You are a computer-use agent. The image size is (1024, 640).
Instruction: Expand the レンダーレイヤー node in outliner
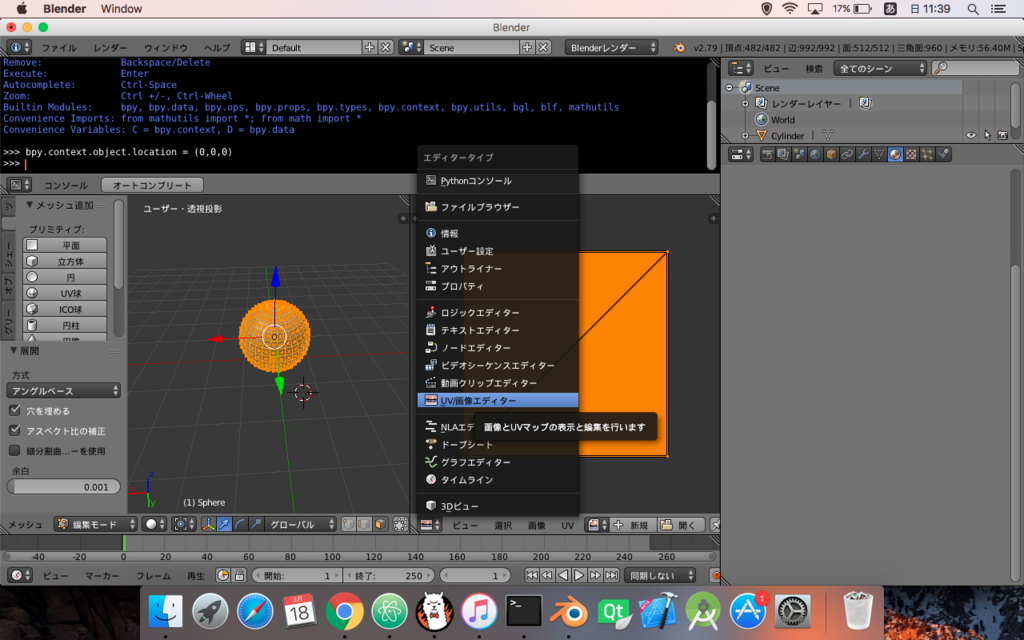point(745,103)
